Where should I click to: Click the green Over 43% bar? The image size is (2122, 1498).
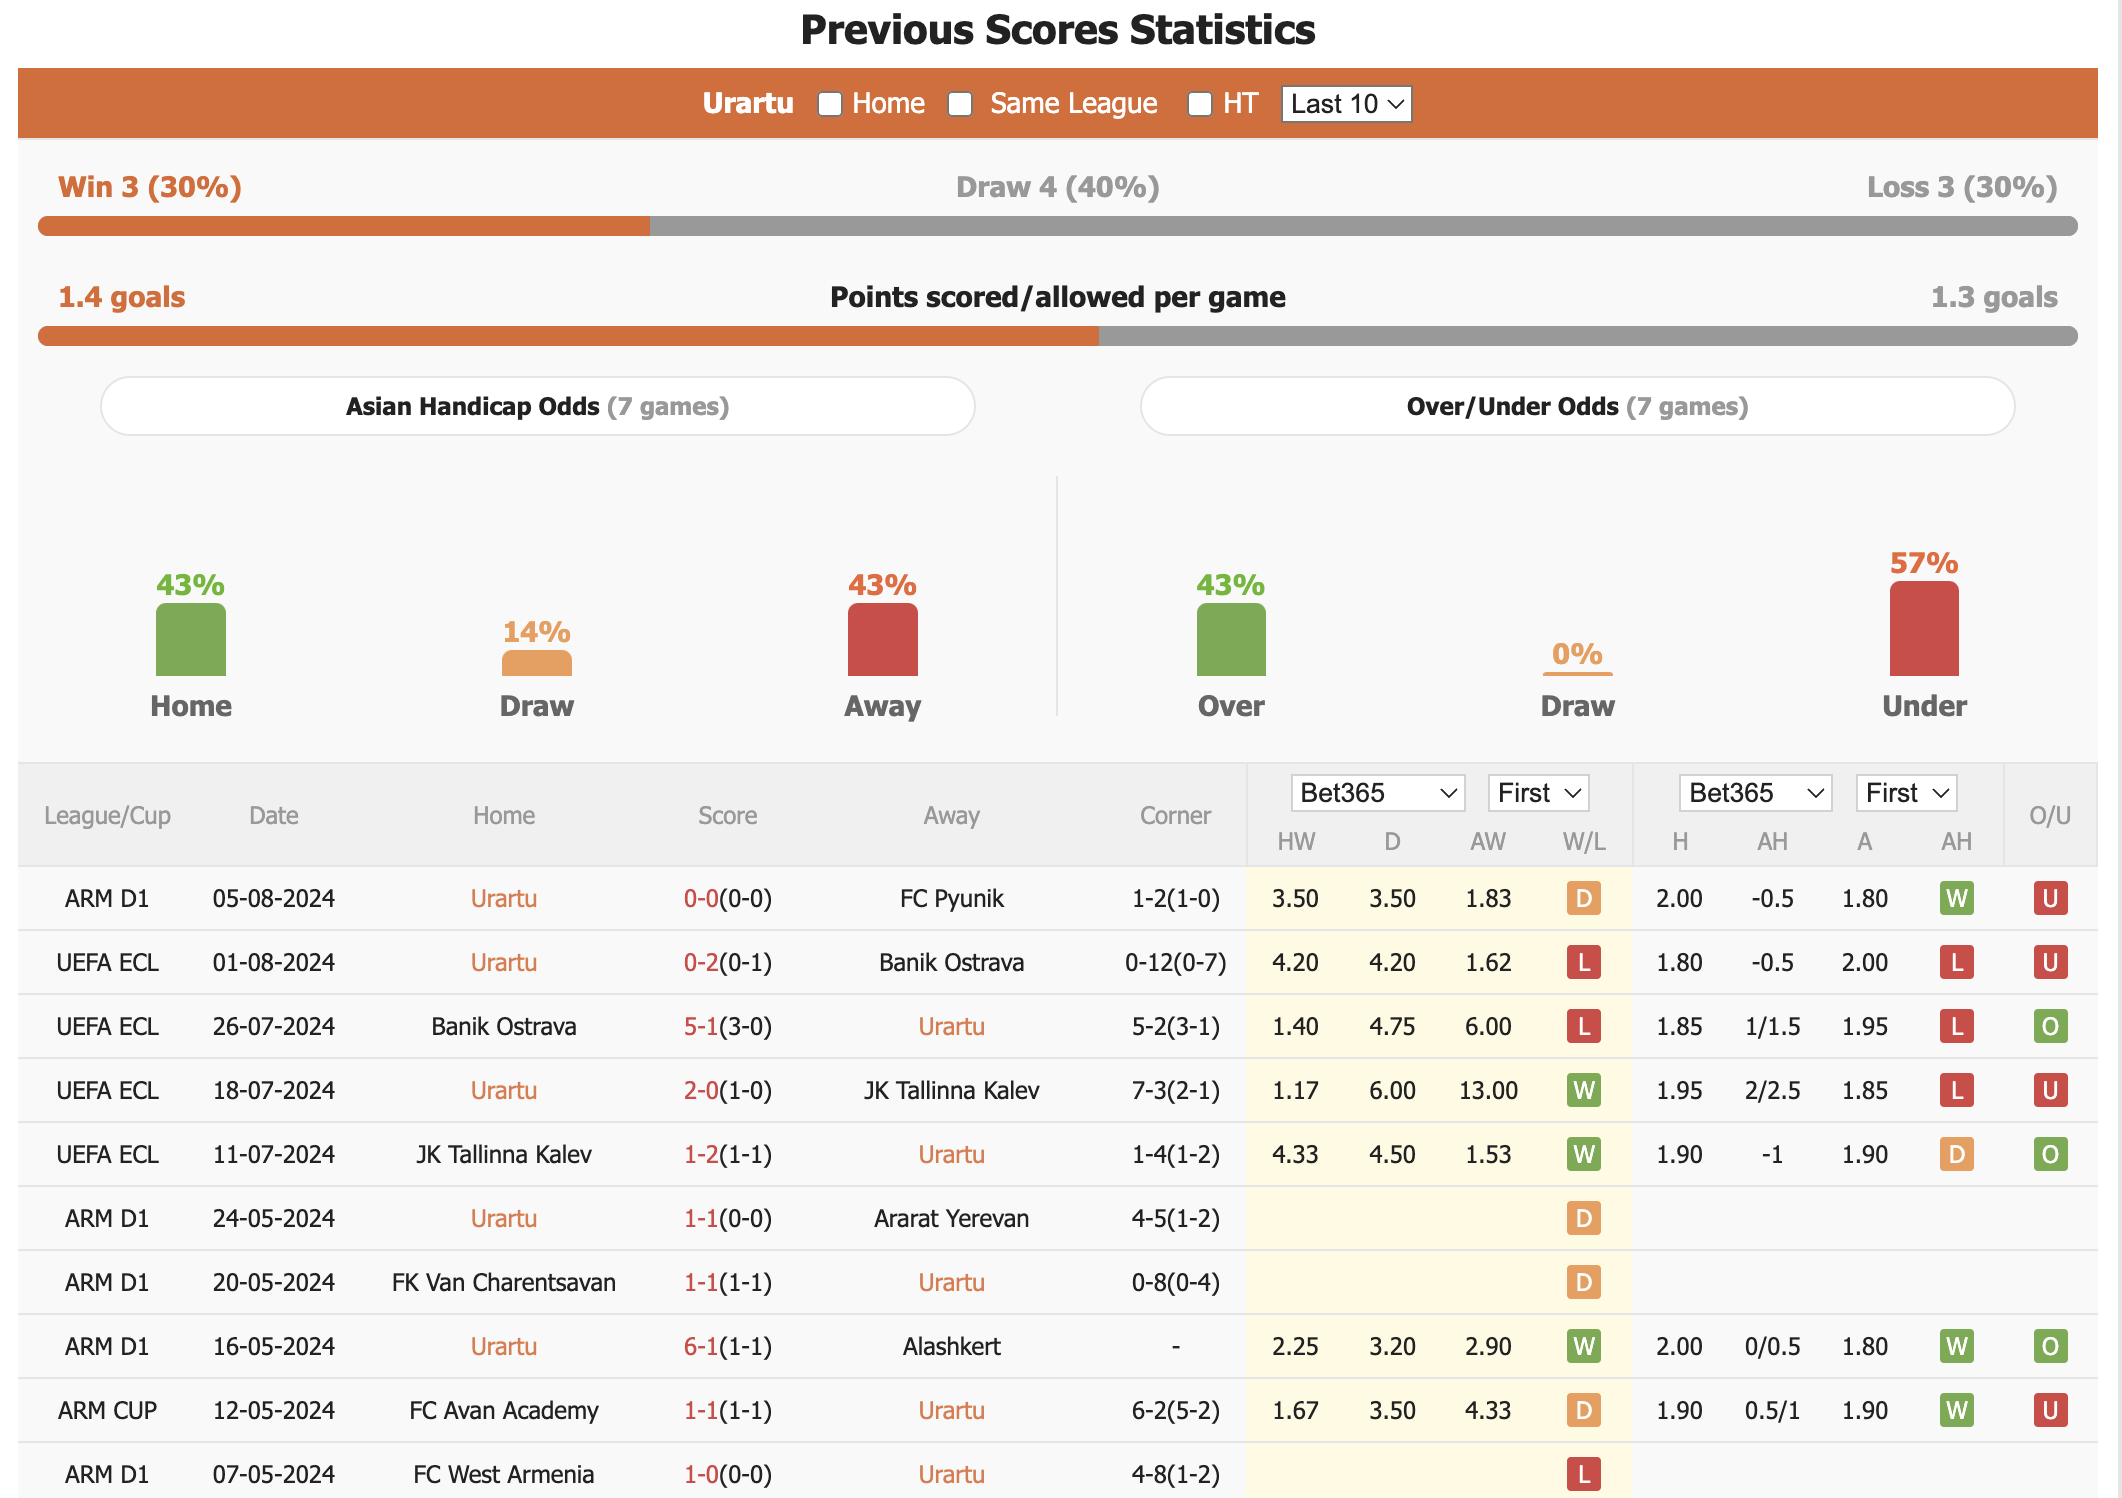[1231, 640]
